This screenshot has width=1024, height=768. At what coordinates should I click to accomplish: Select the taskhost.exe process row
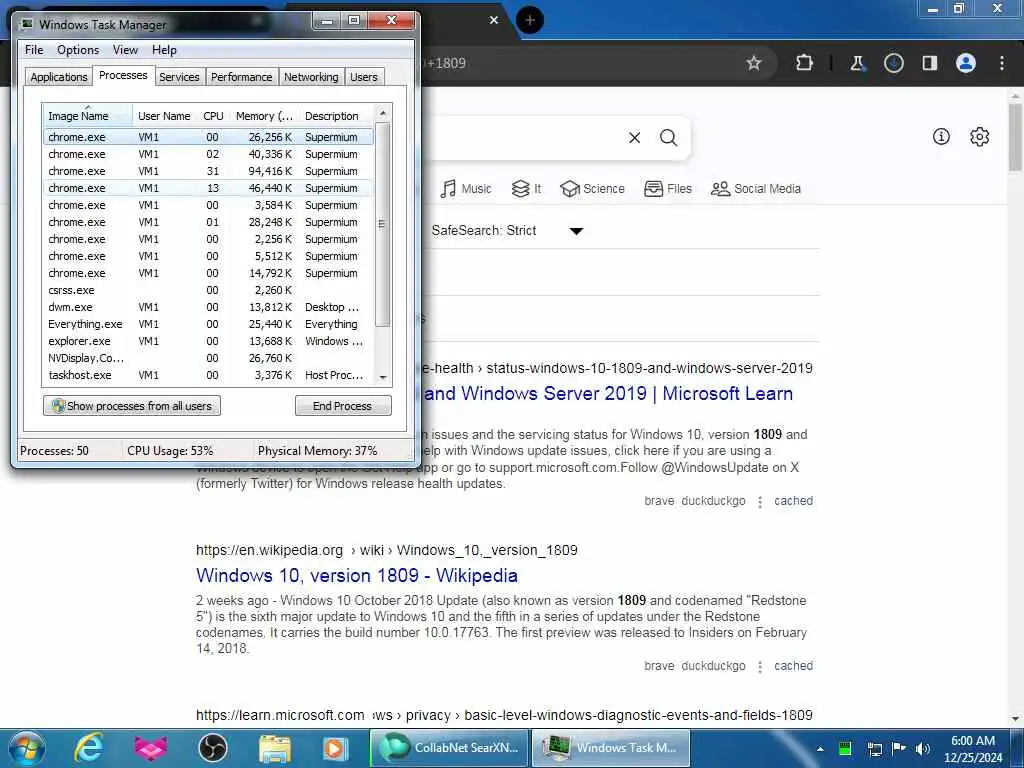(208, 375)
